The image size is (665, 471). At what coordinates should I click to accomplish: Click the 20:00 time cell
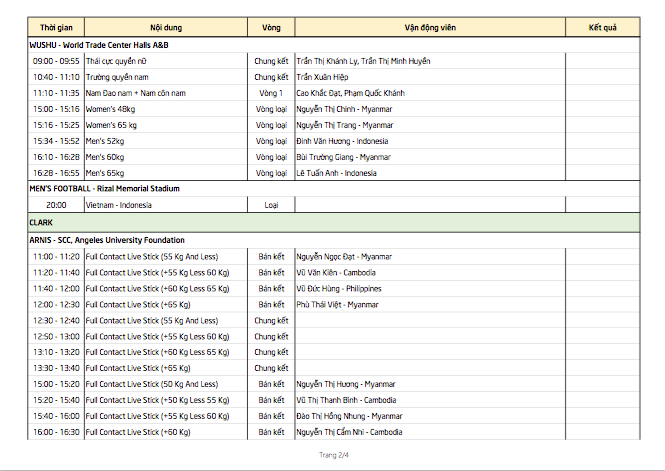(55, 204)
